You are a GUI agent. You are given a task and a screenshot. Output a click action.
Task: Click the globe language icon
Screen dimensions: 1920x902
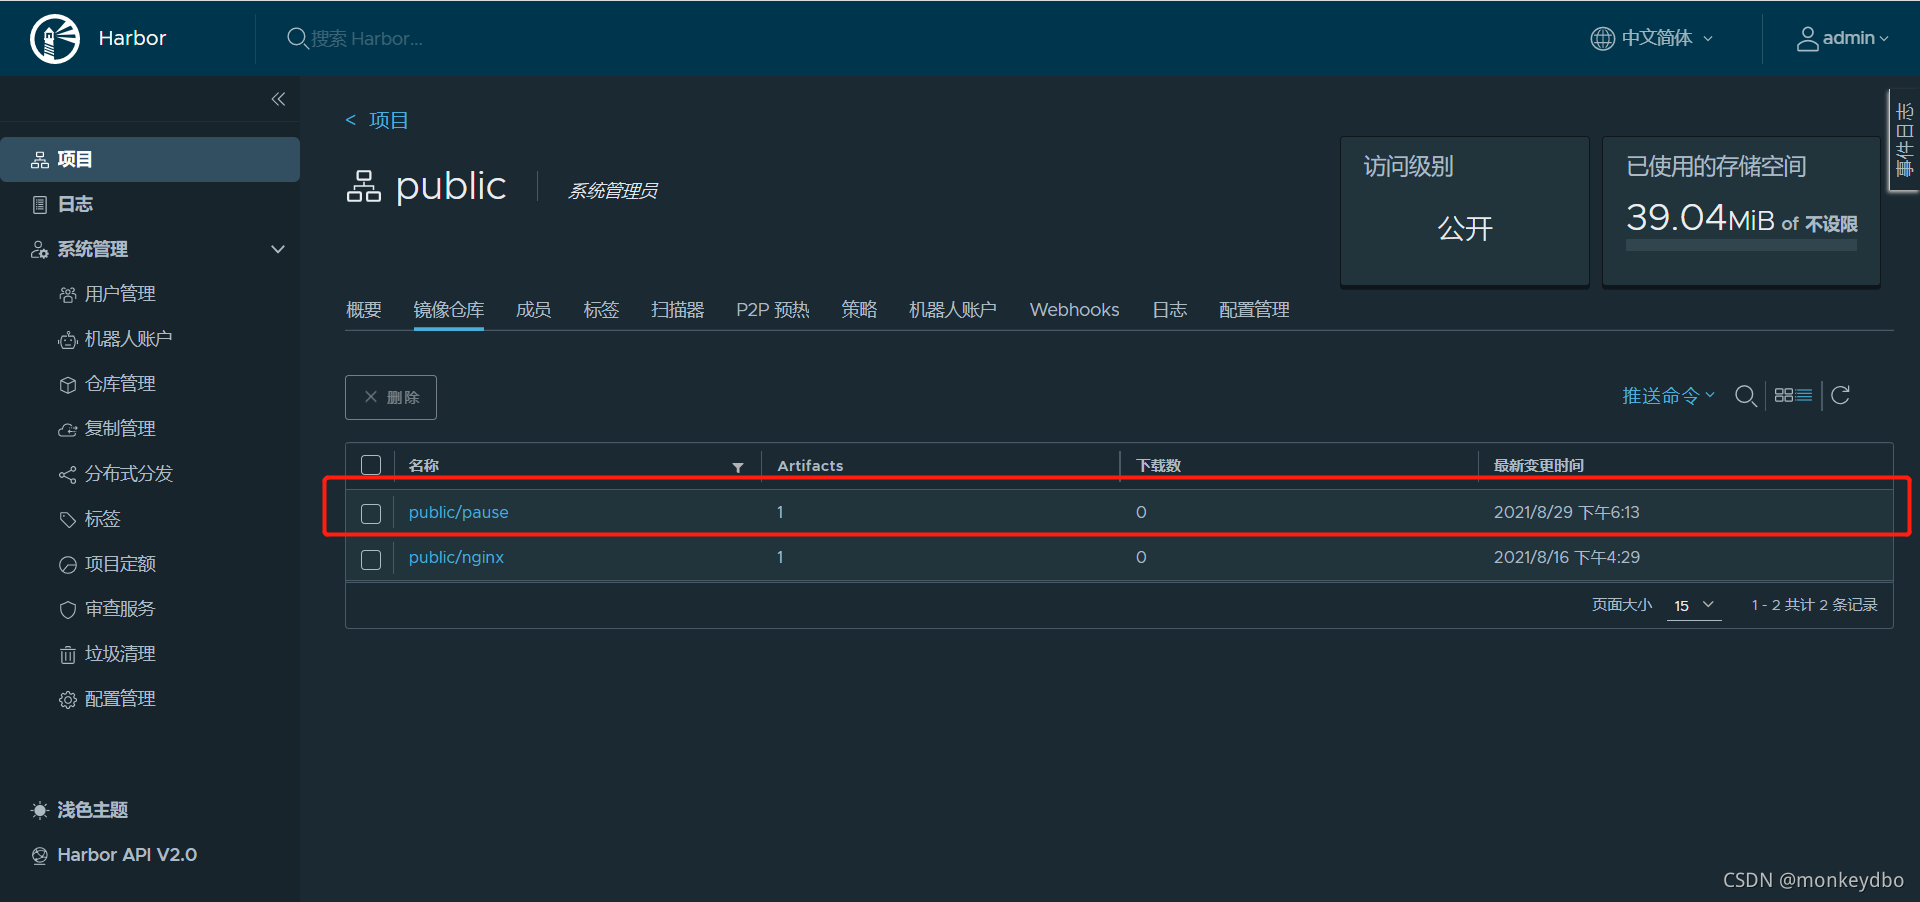(x=1602, y=38)
